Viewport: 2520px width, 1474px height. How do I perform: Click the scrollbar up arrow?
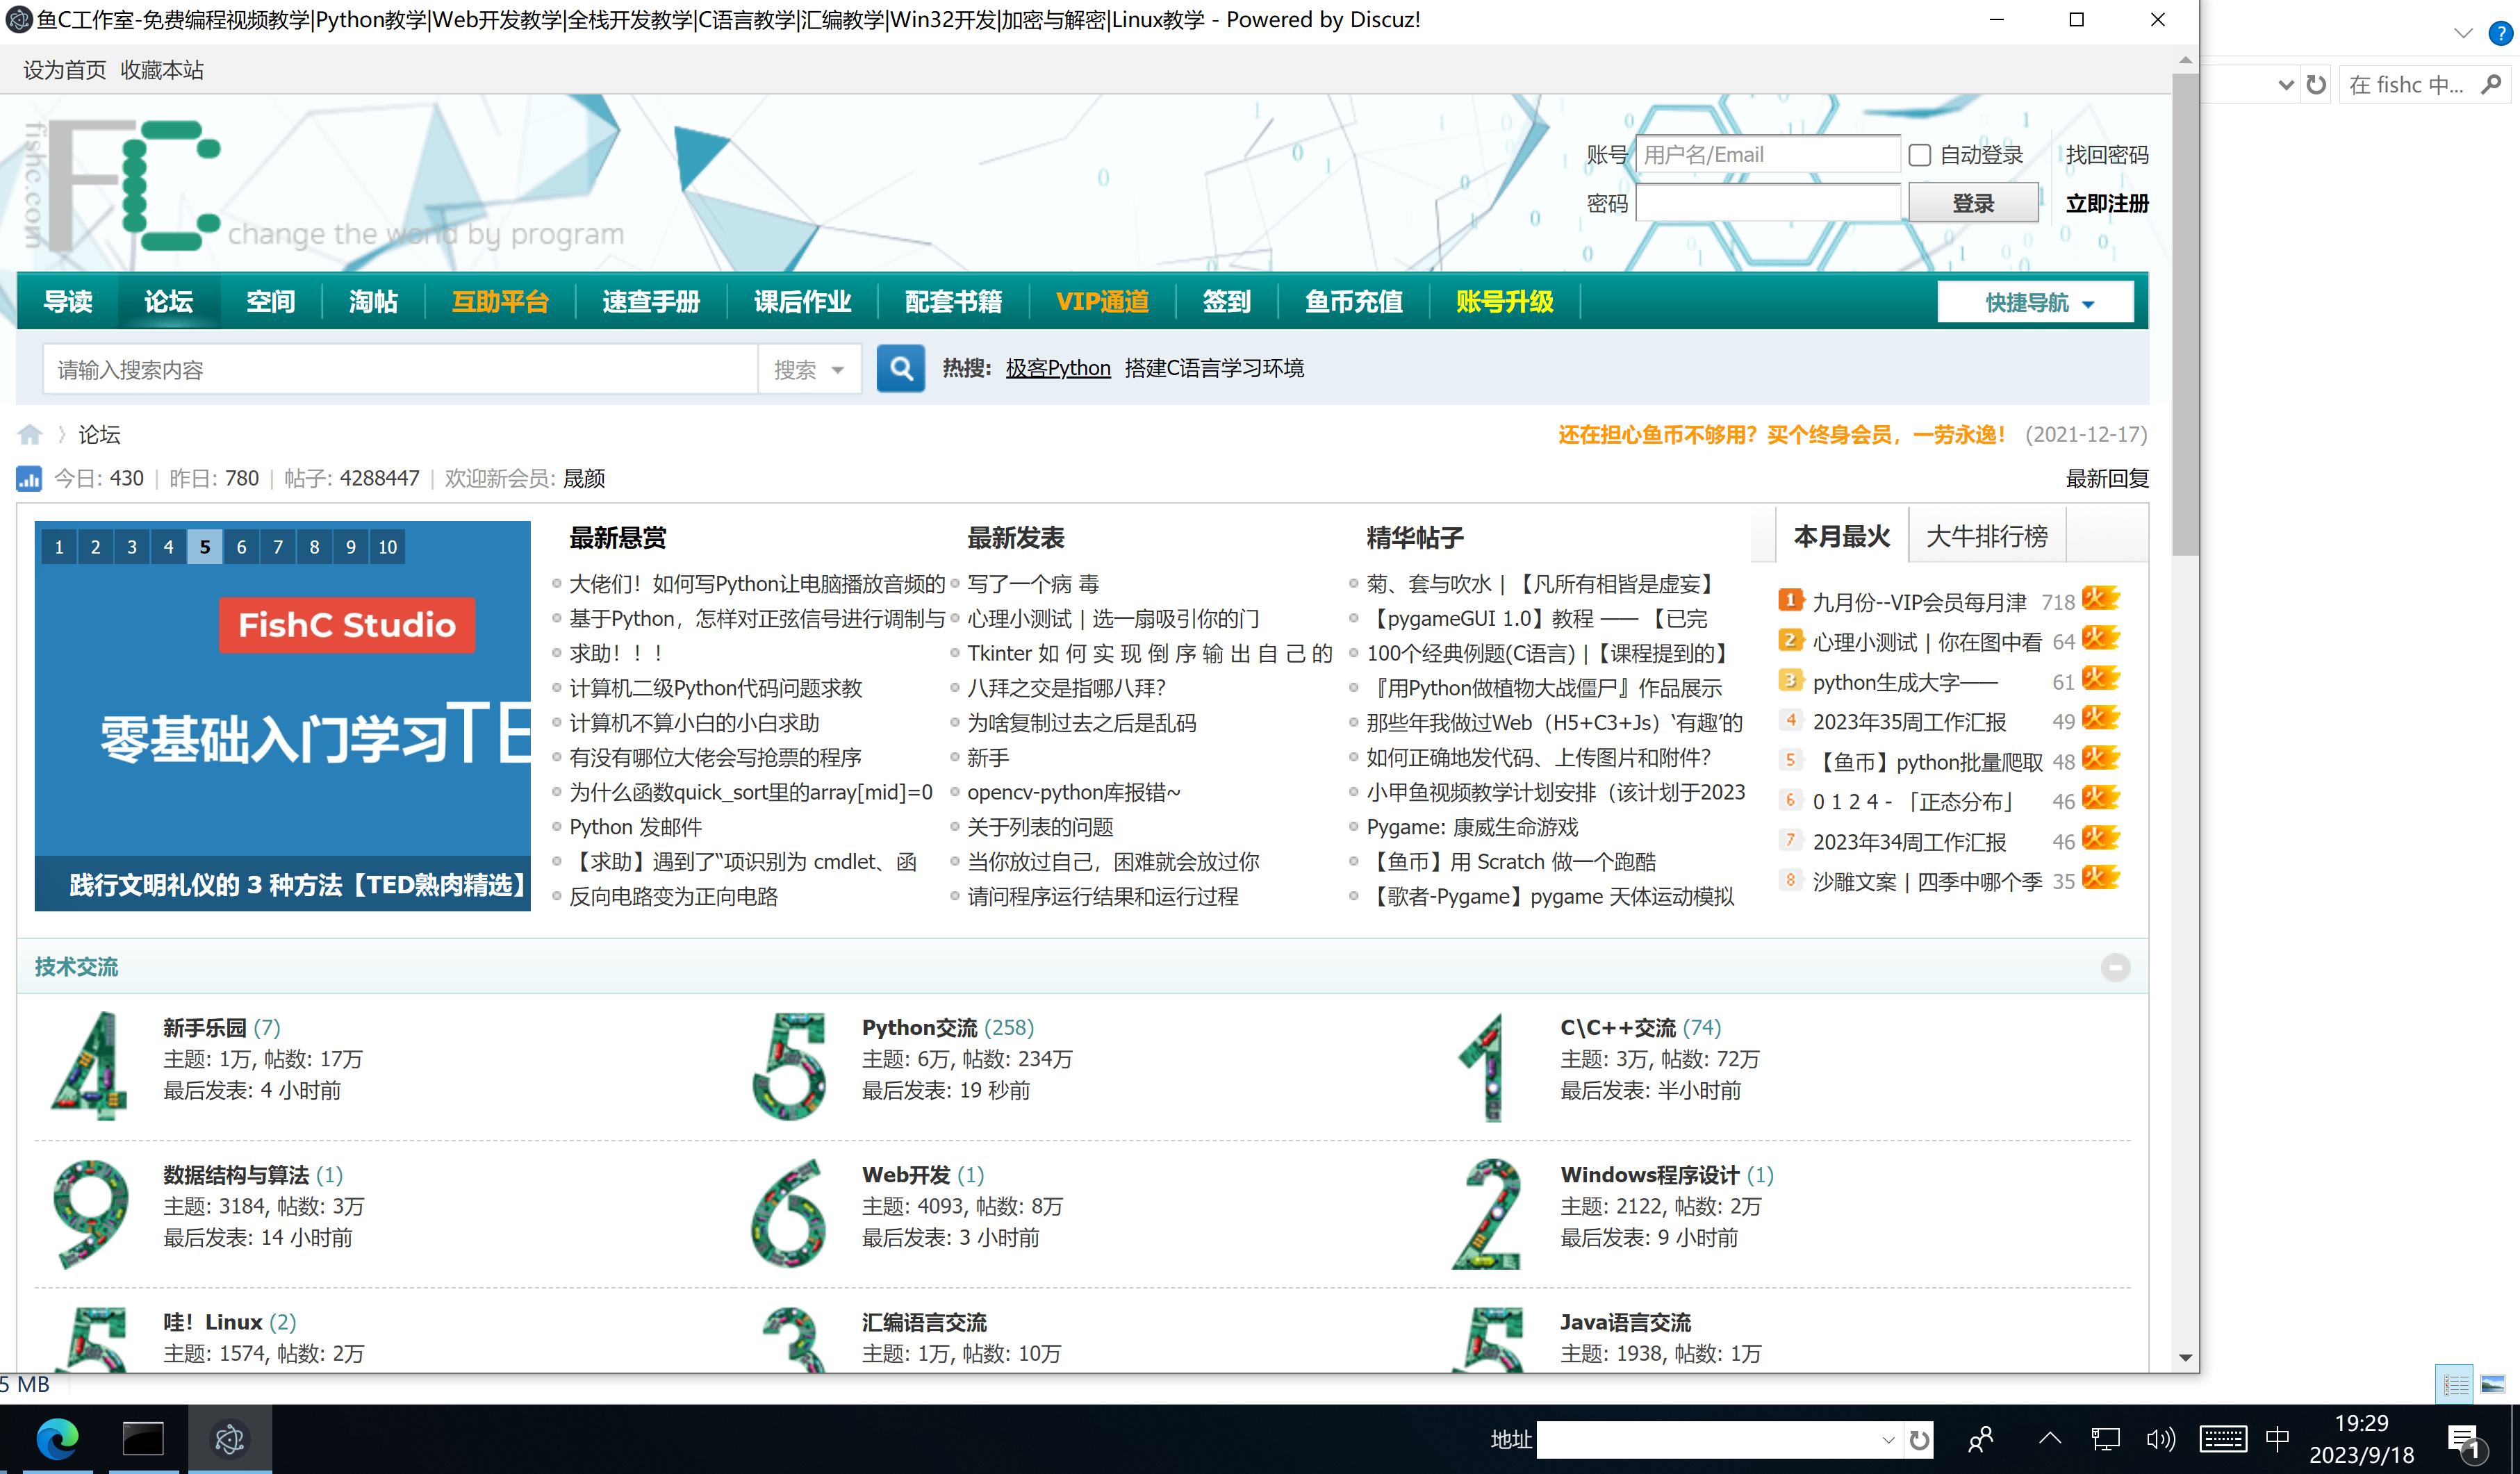[2185, 60]
